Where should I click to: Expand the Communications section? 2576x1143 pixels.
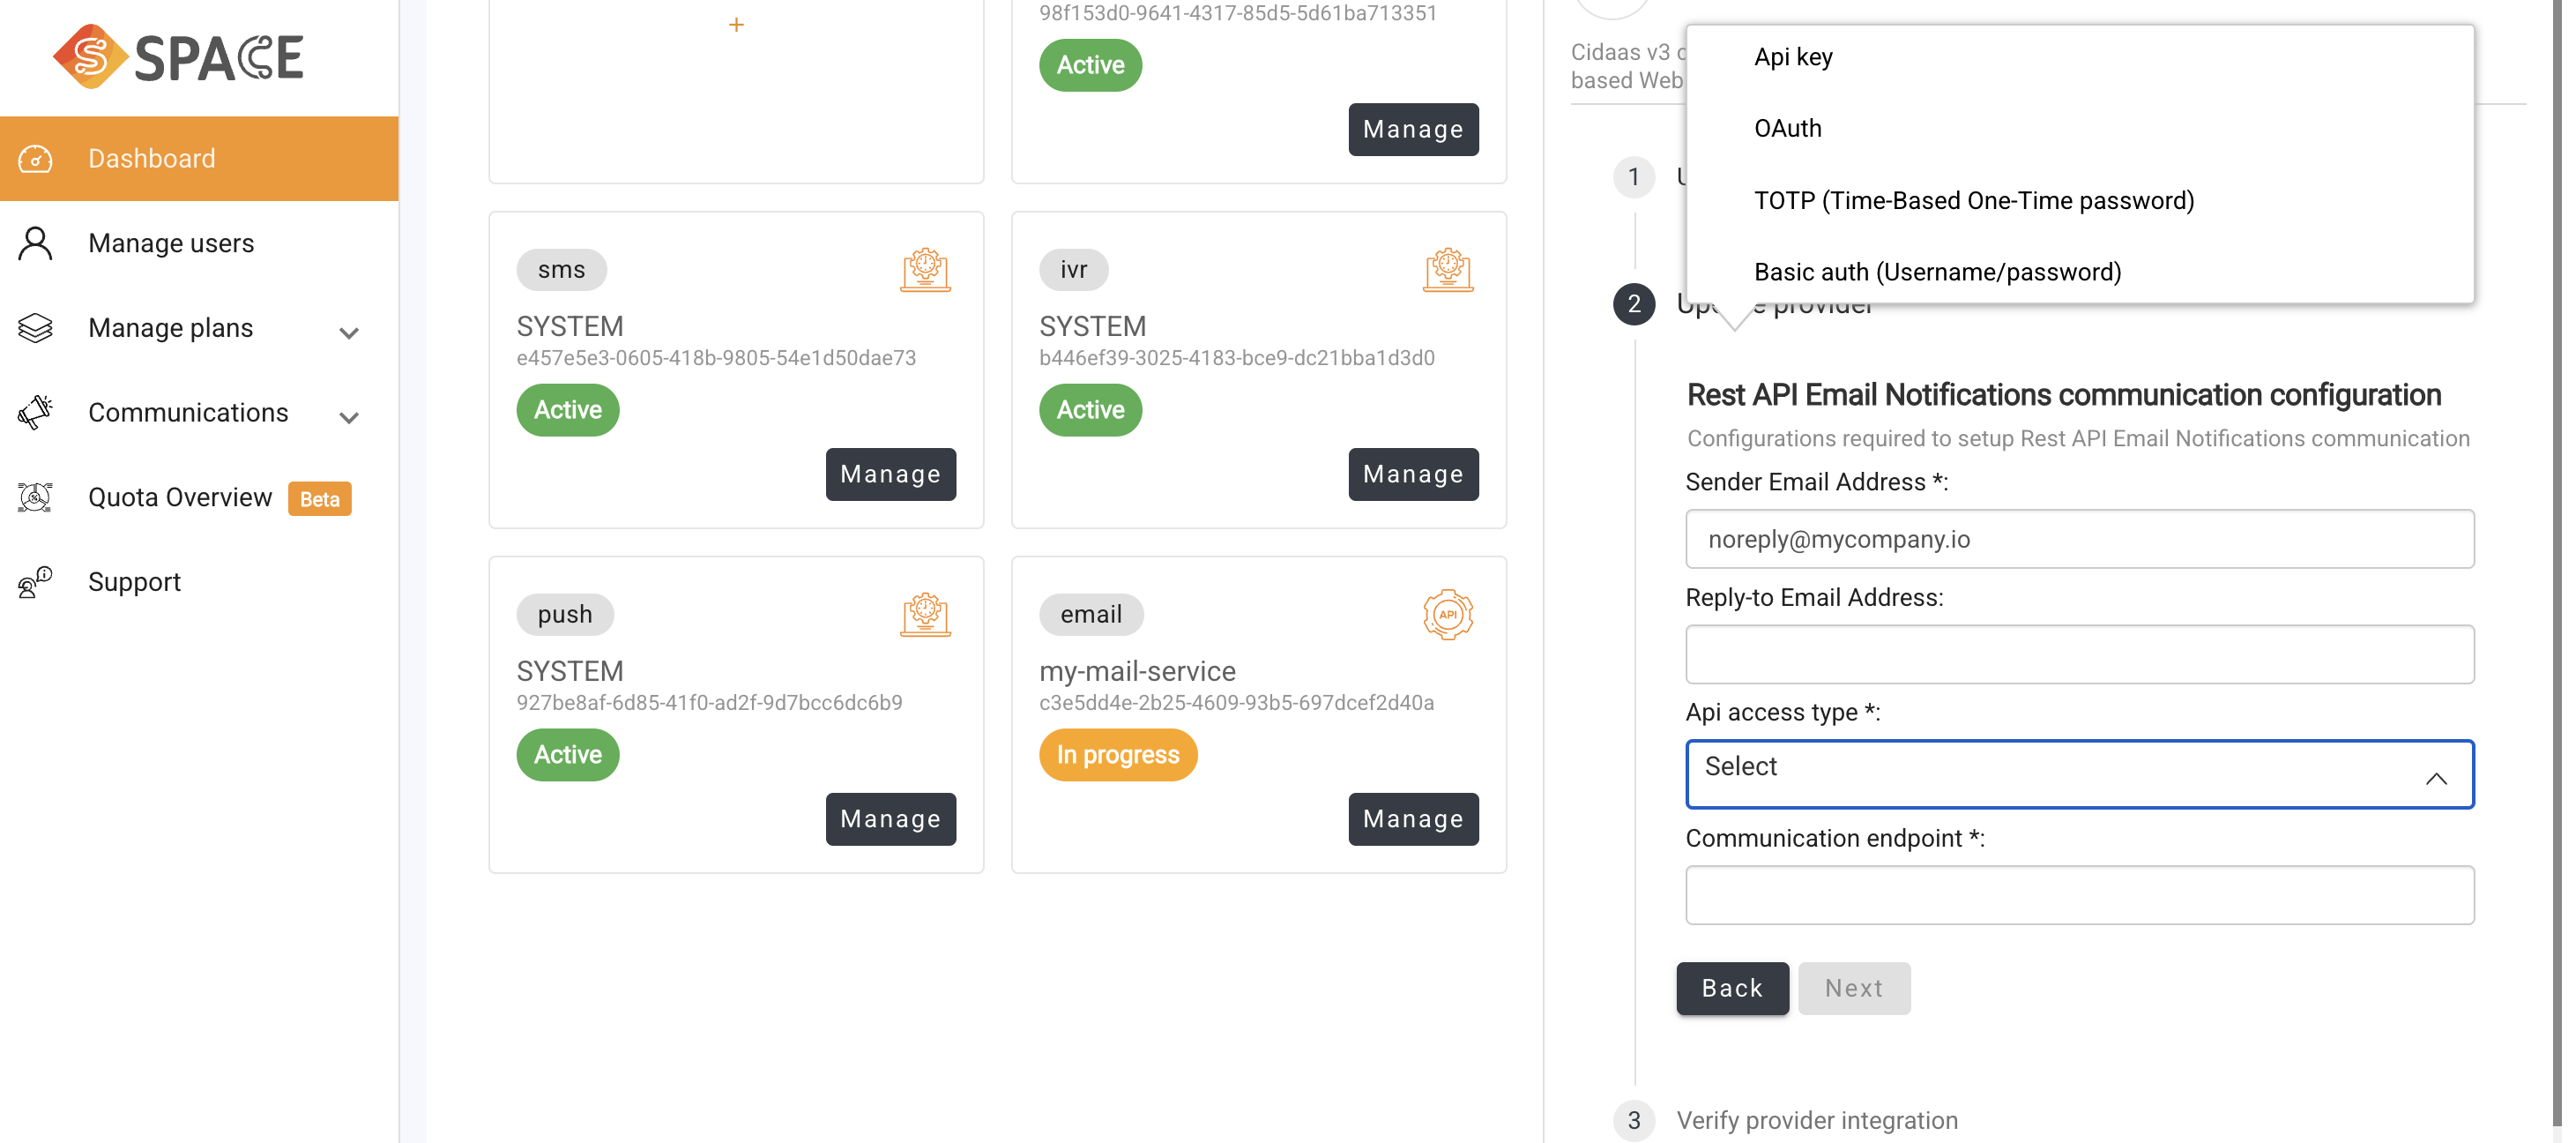[x=348, y=416]
